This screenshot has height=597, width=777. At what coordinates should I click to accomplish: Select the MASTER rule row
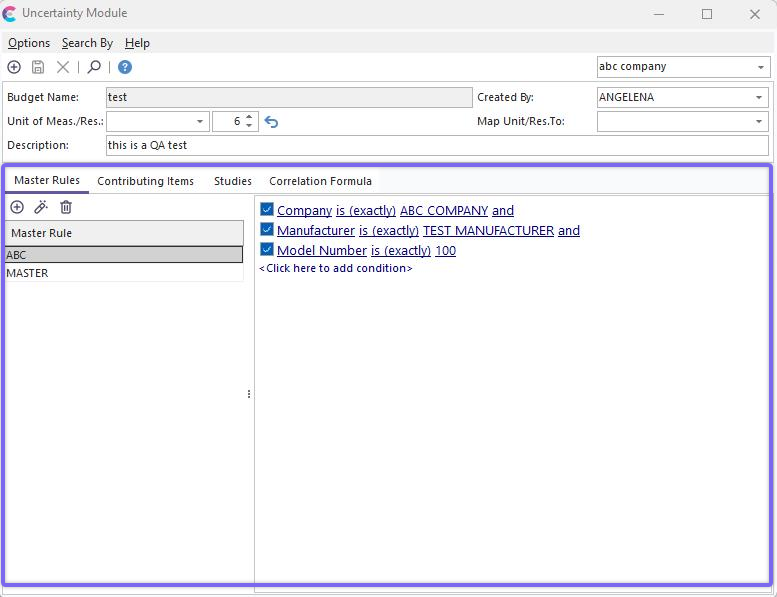(x=27, y=273)
